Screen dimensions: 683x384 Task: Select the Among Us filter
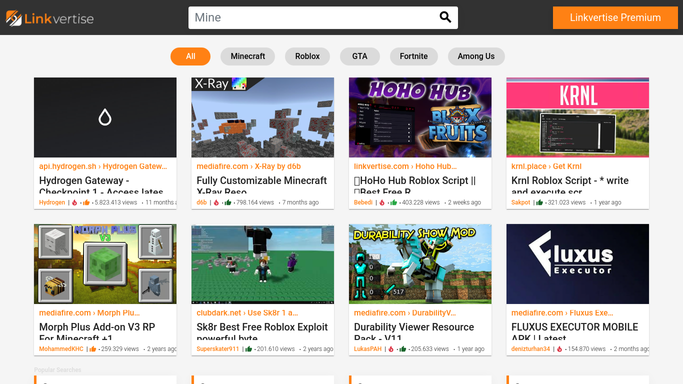[x=476, y=56]
